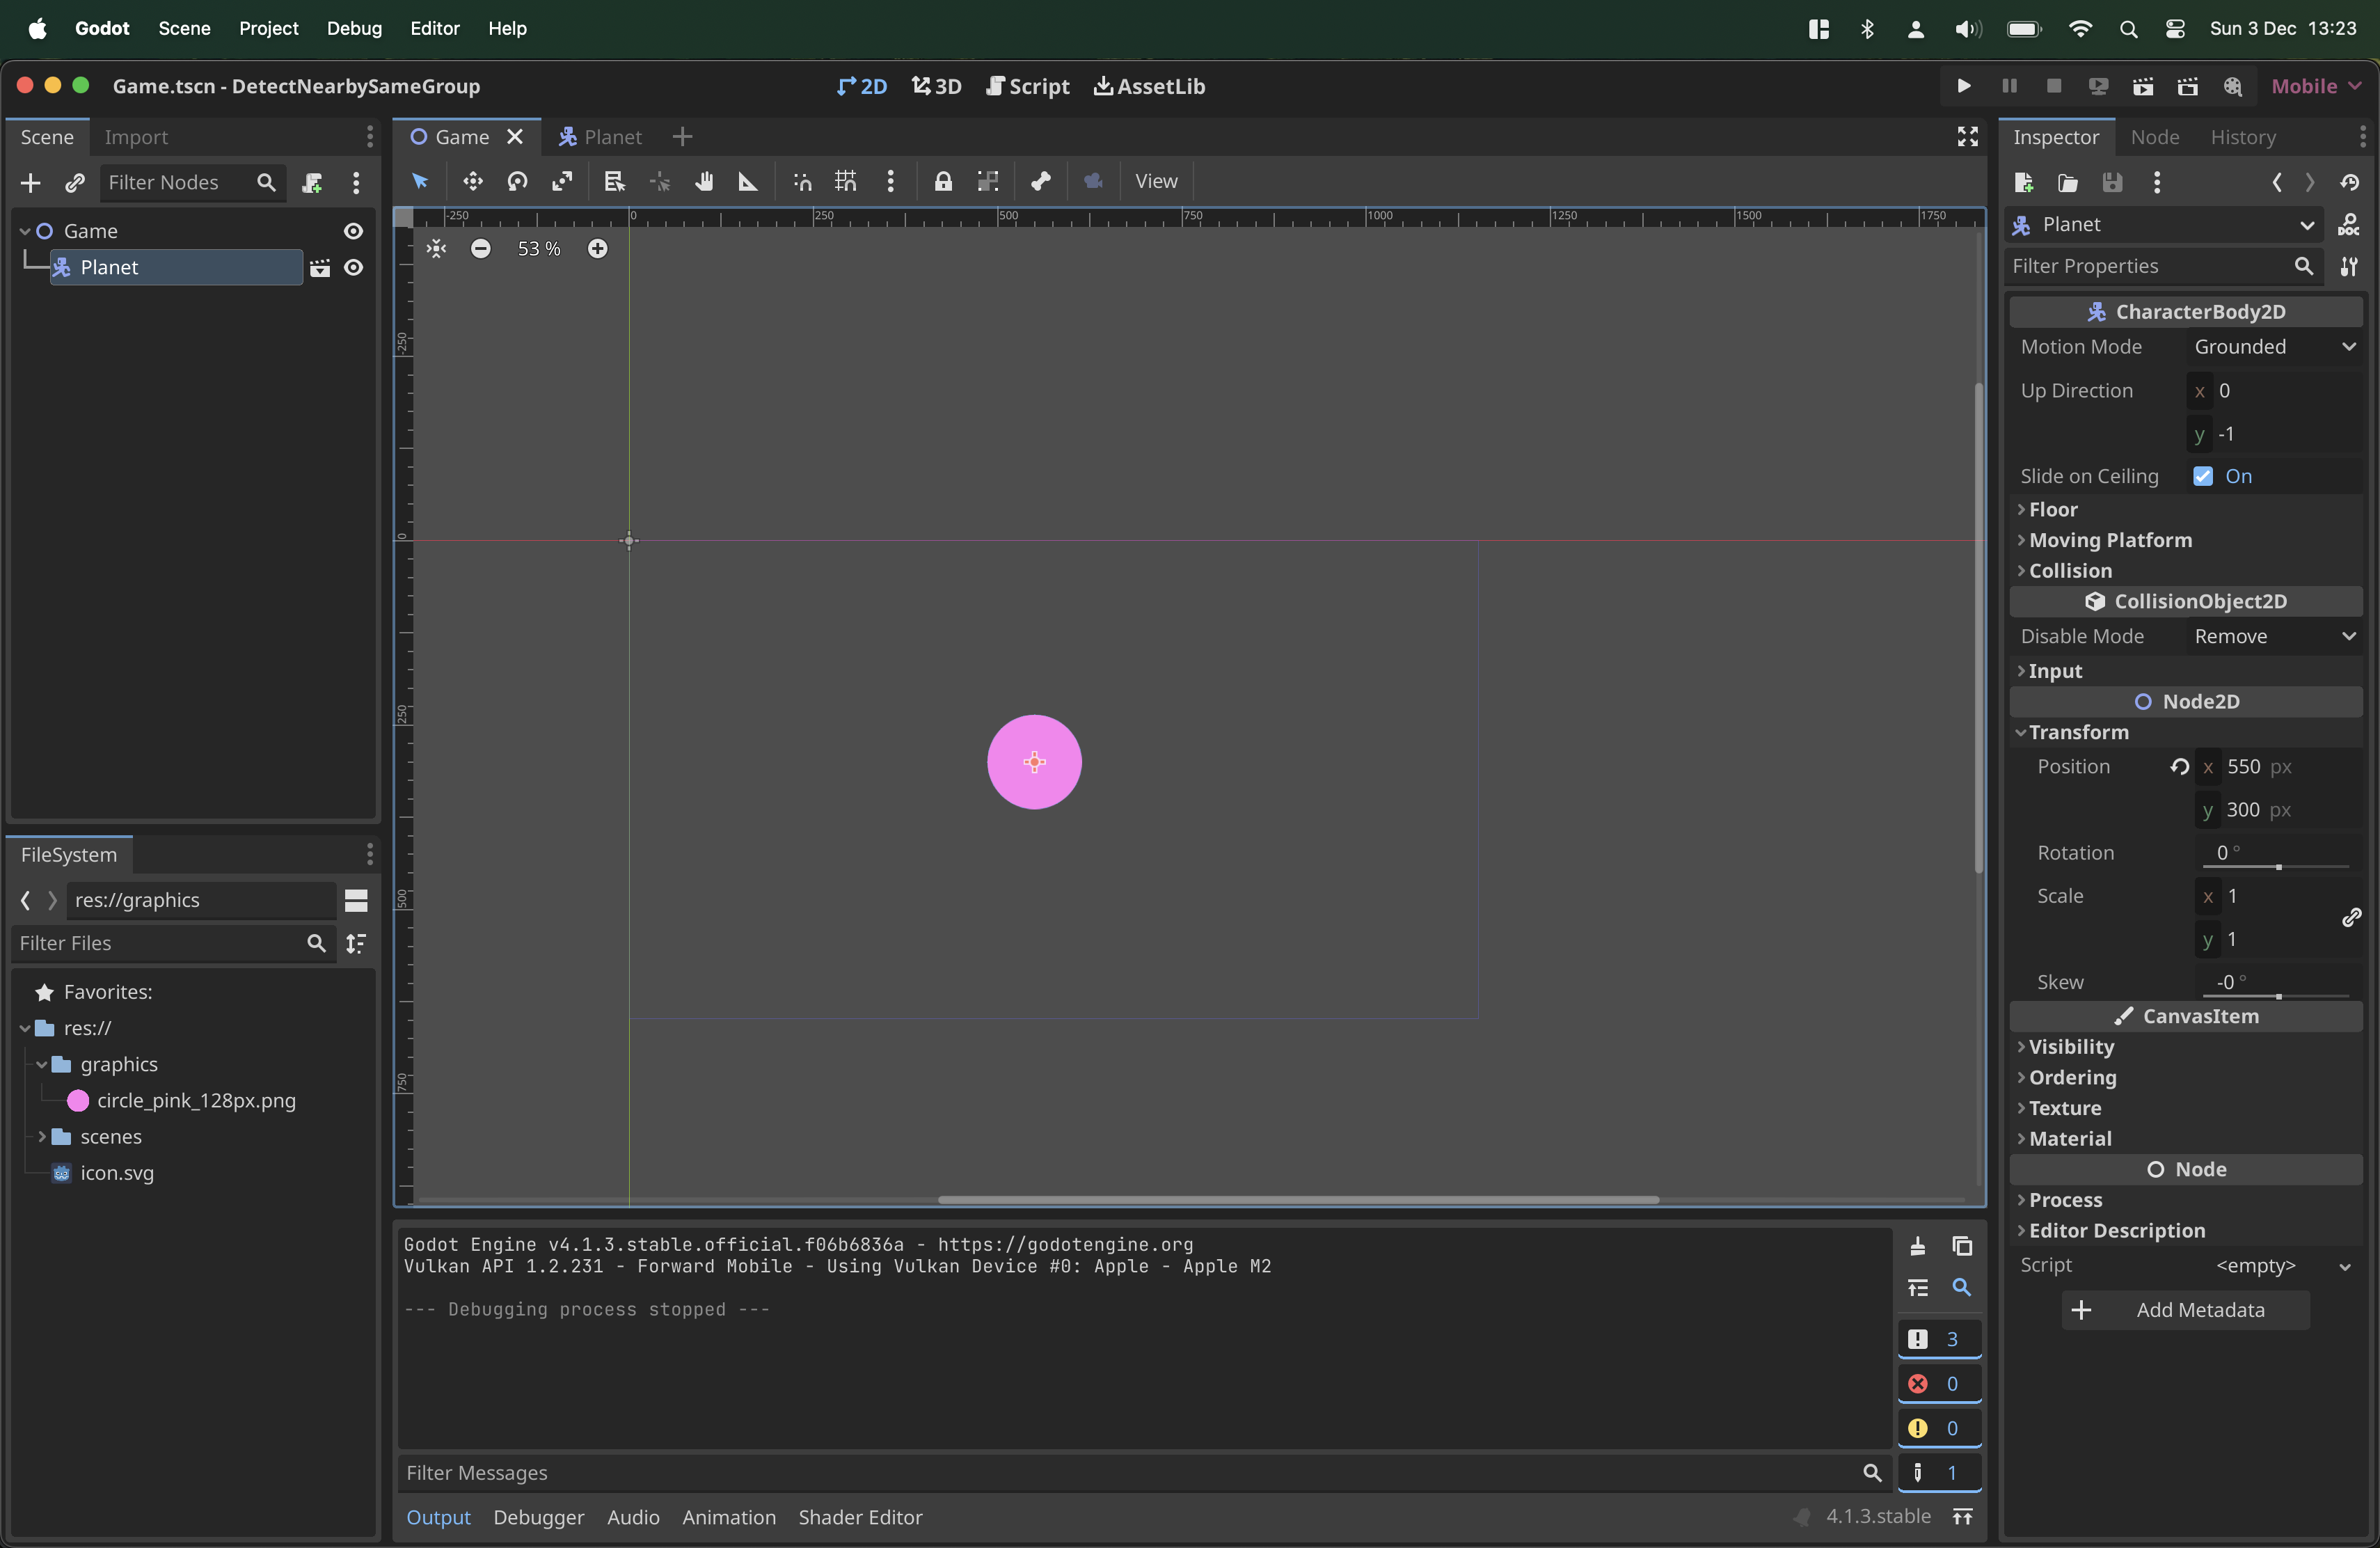Open skeleton bone options icon
Screen dimensions: 2380x1548
(1041, 181)
